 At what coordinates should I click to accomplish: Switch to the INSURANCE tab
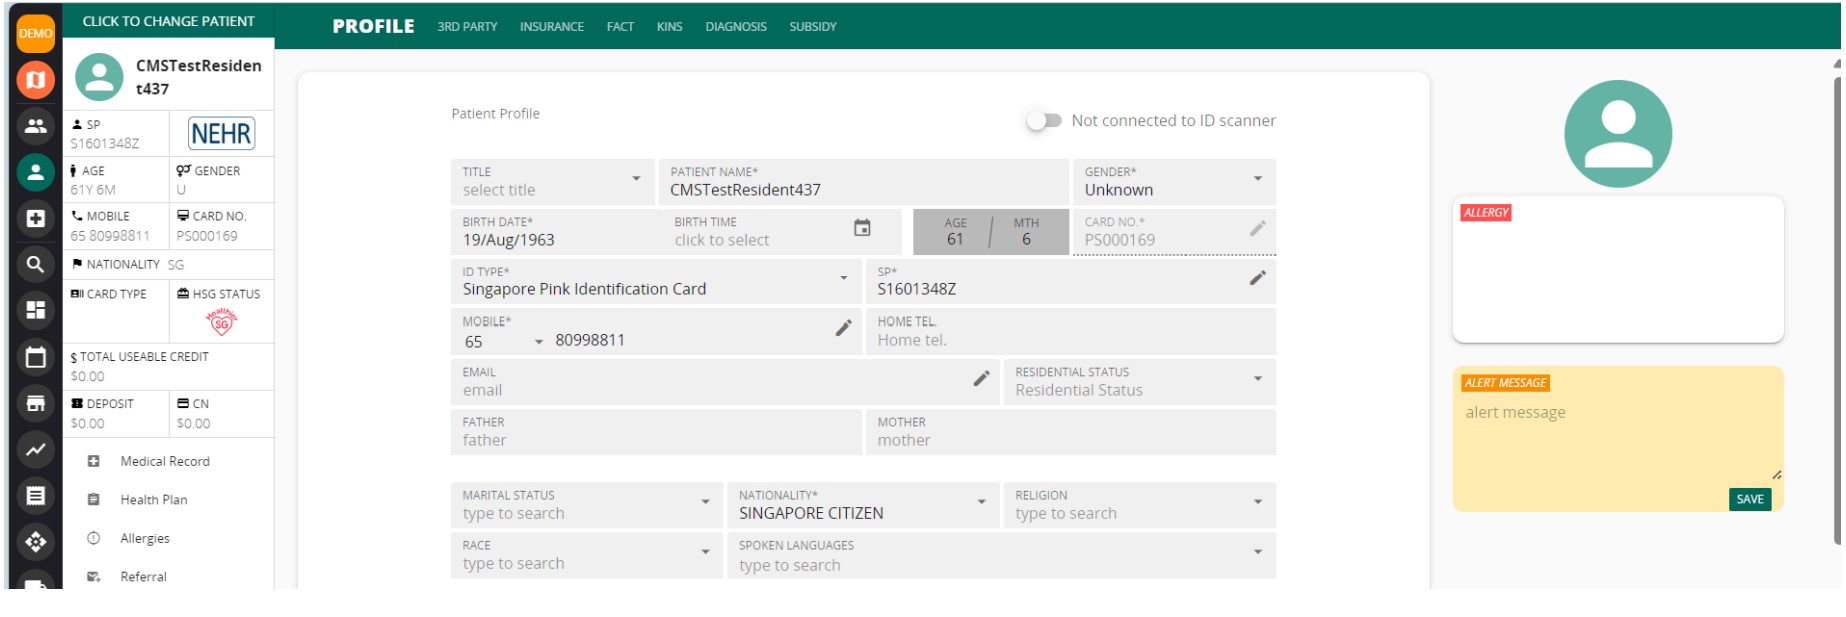pyautogui.click(x=552, y=27)
